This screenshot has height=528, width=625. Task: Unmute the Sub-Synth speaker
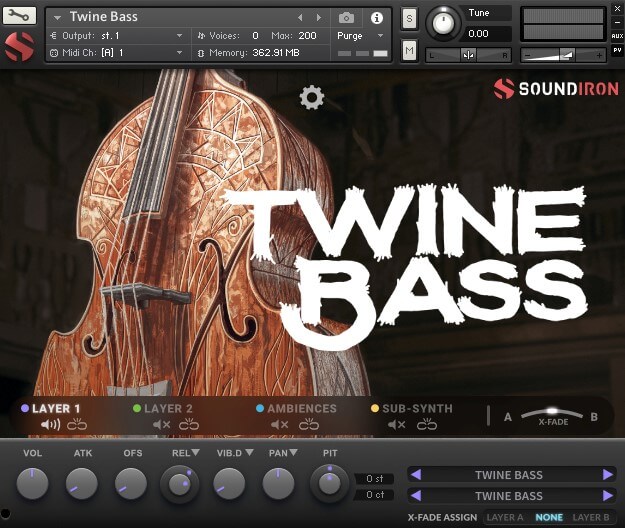point(397,425)
